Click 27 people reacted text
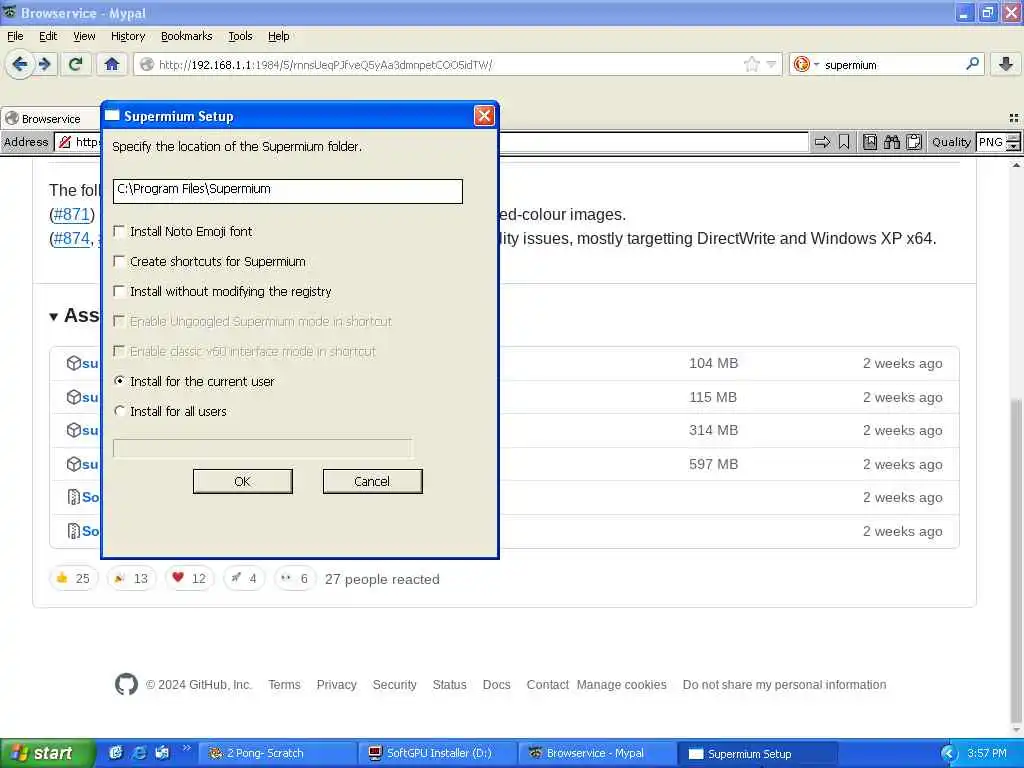 click(x=382, y=579)
